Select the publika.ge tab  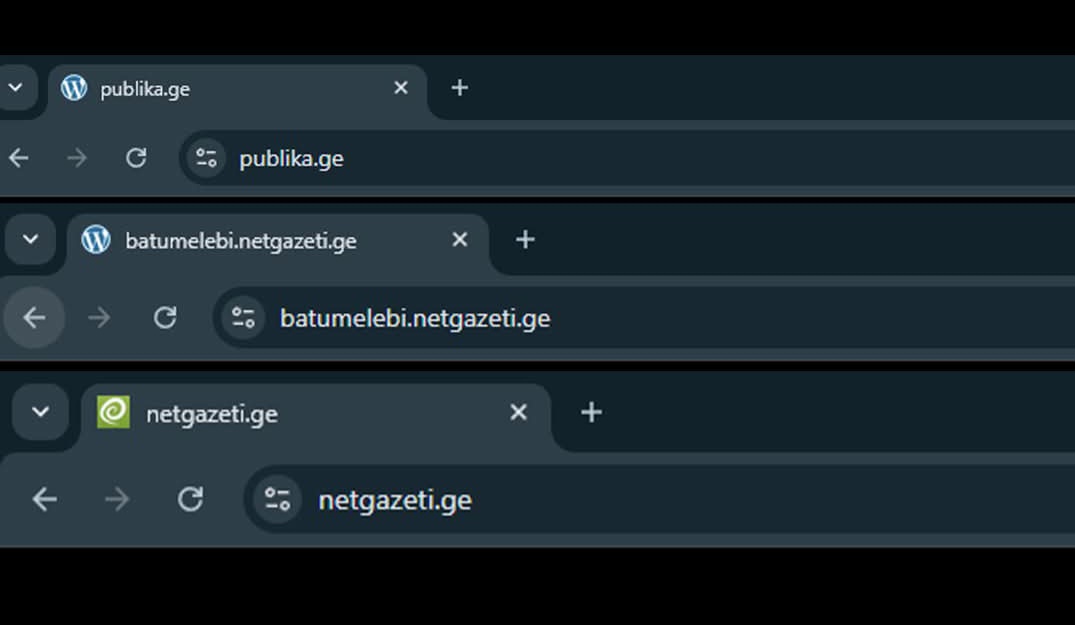tap(200, 89)
